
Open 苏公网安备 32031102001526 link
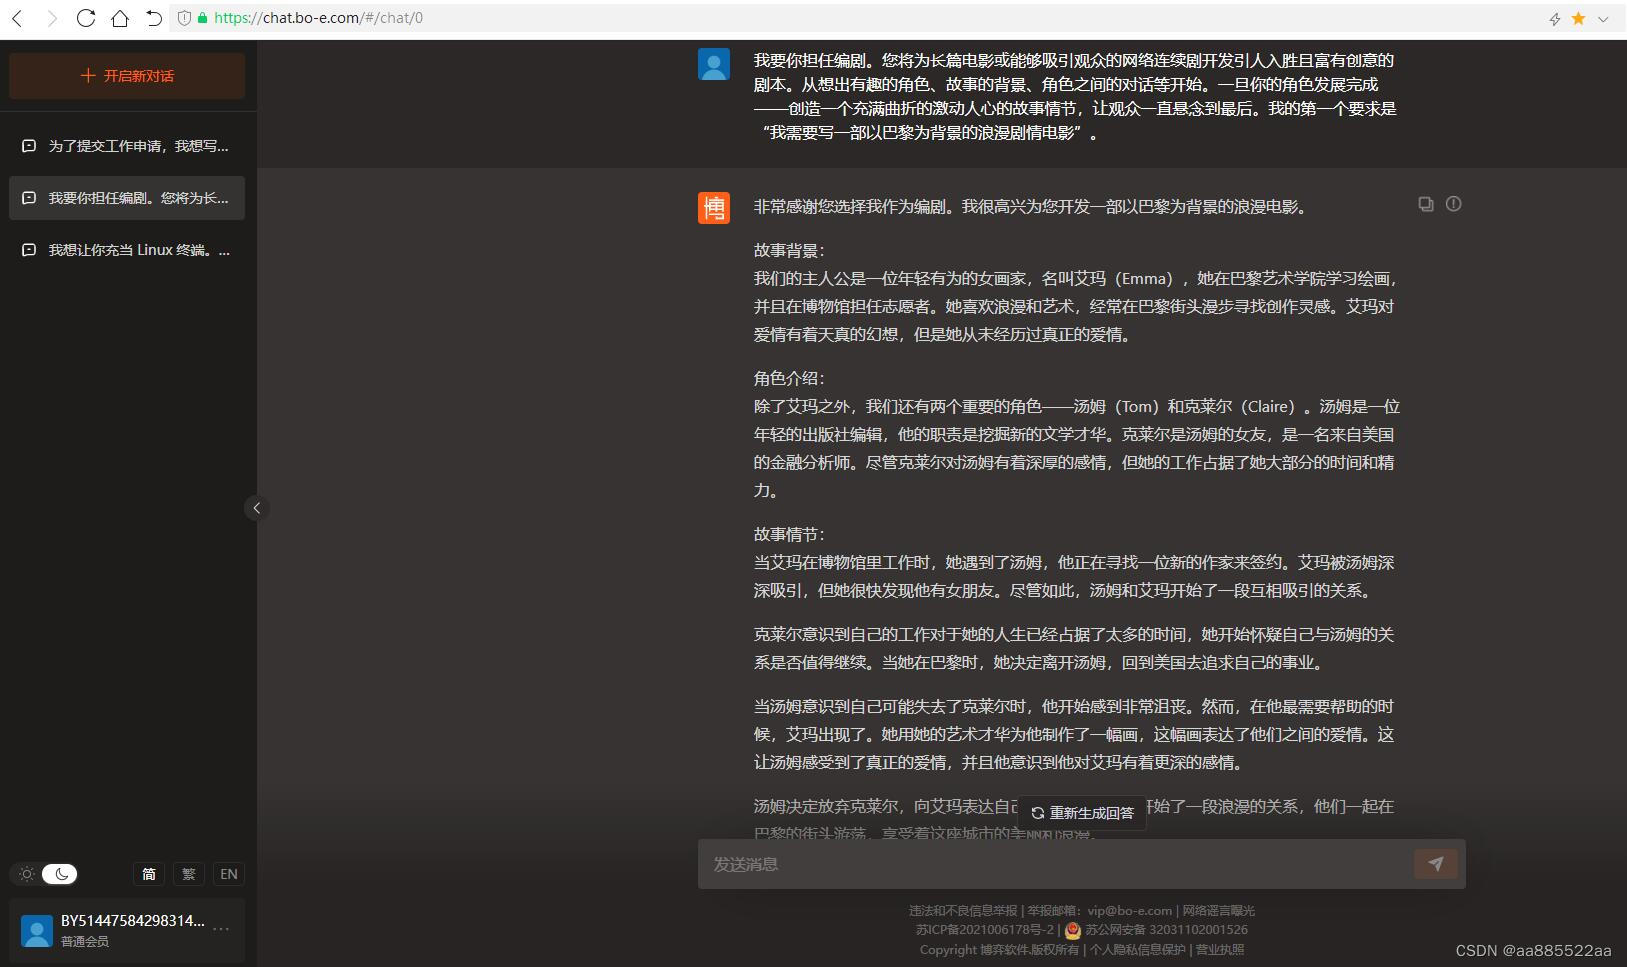(x=1167, y=930)
